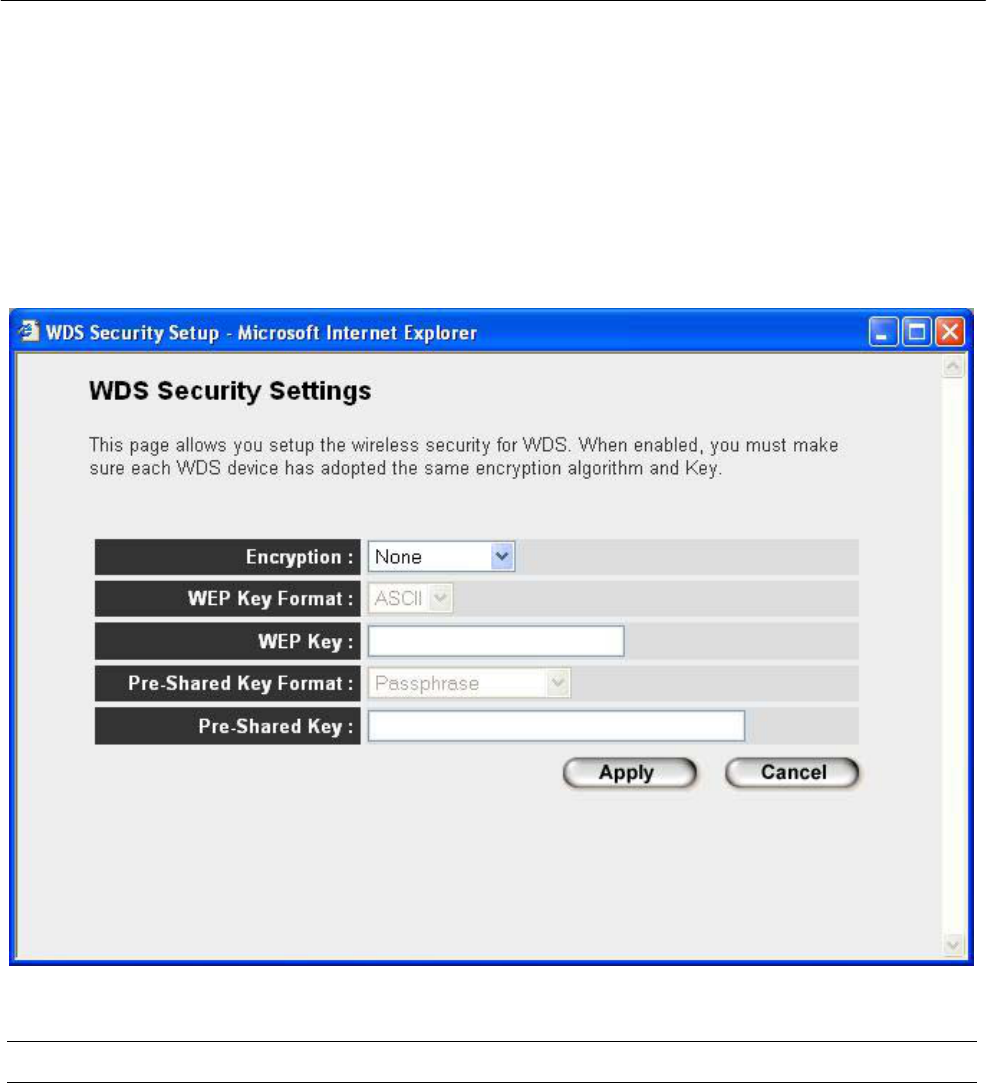Click the Internet Explorer page icon in title bar

29,331
